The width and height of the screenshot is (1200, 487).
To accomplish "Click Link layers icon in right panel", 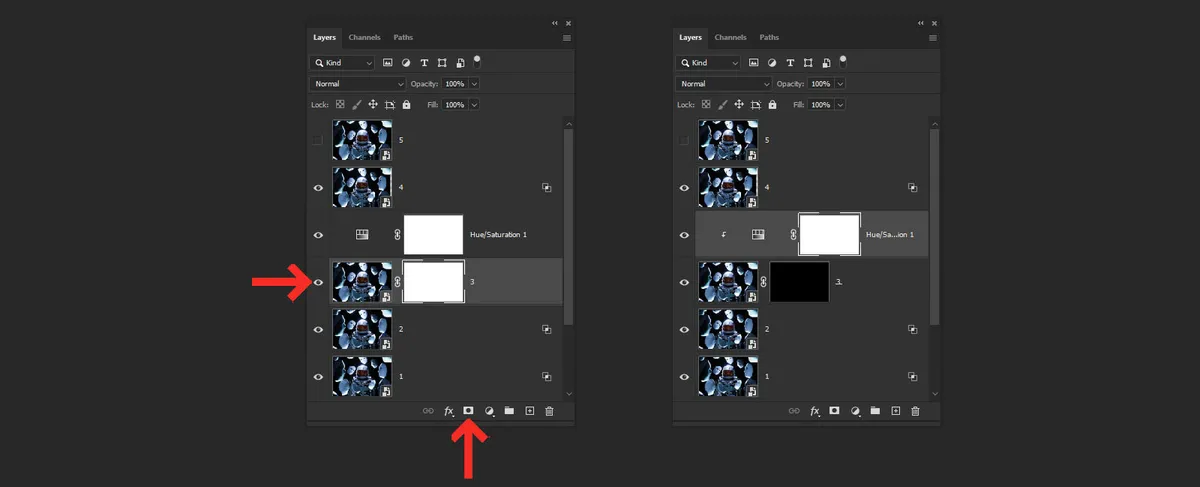I will (x=794, y=411).
